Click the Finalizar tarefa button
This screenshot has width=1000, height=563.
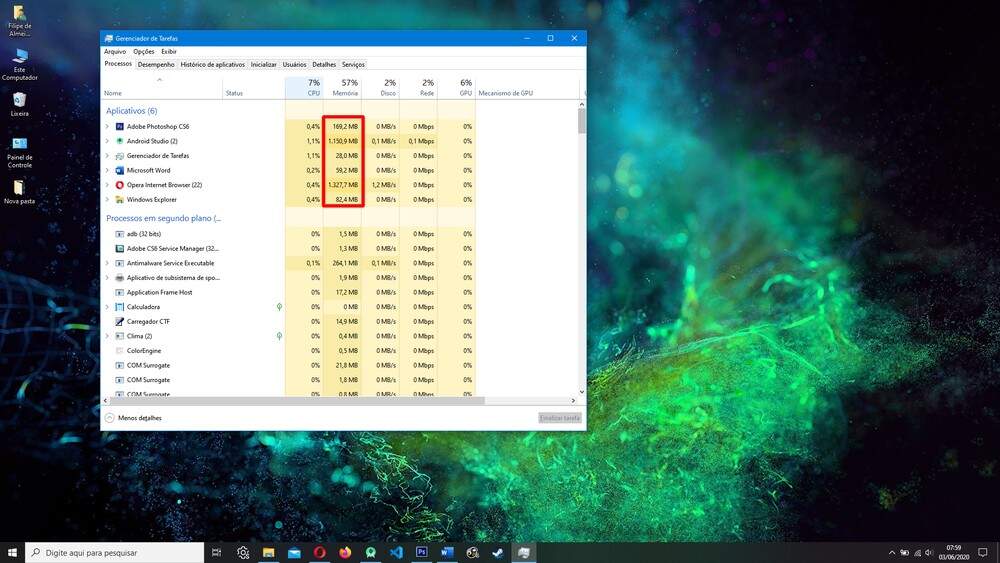[x=559, y=418]
